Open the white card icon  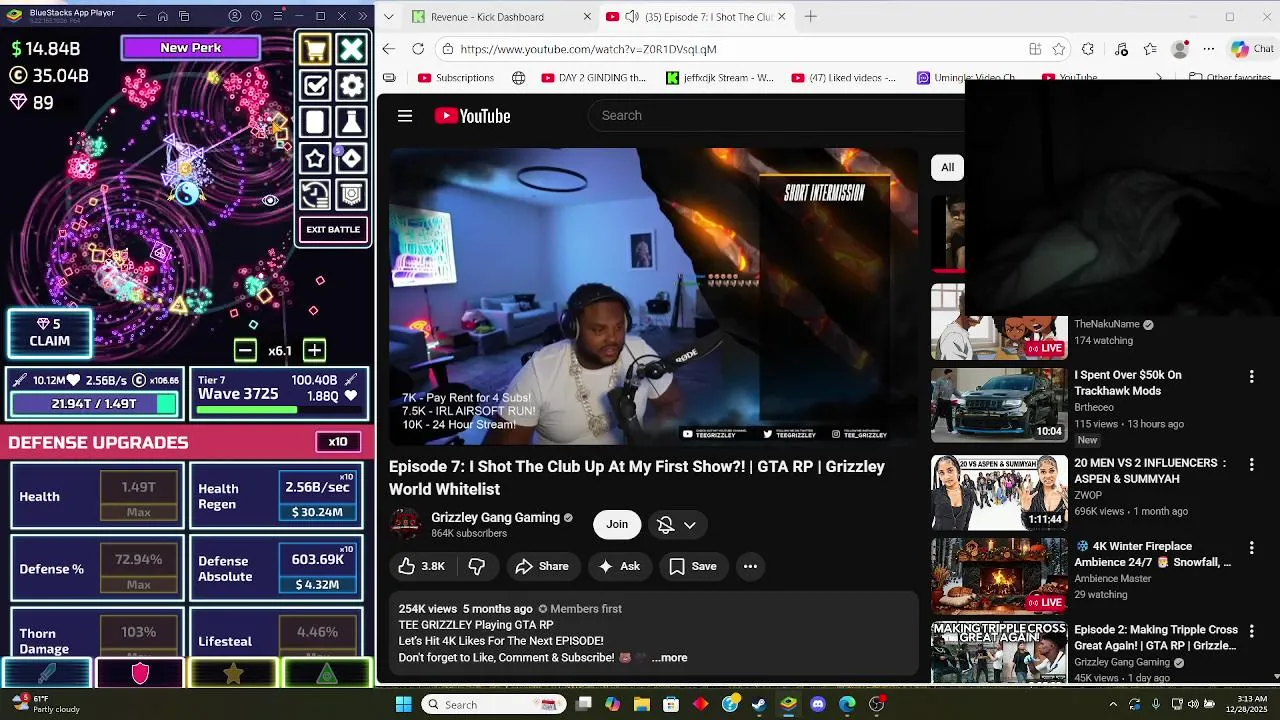tap(315, 122)
